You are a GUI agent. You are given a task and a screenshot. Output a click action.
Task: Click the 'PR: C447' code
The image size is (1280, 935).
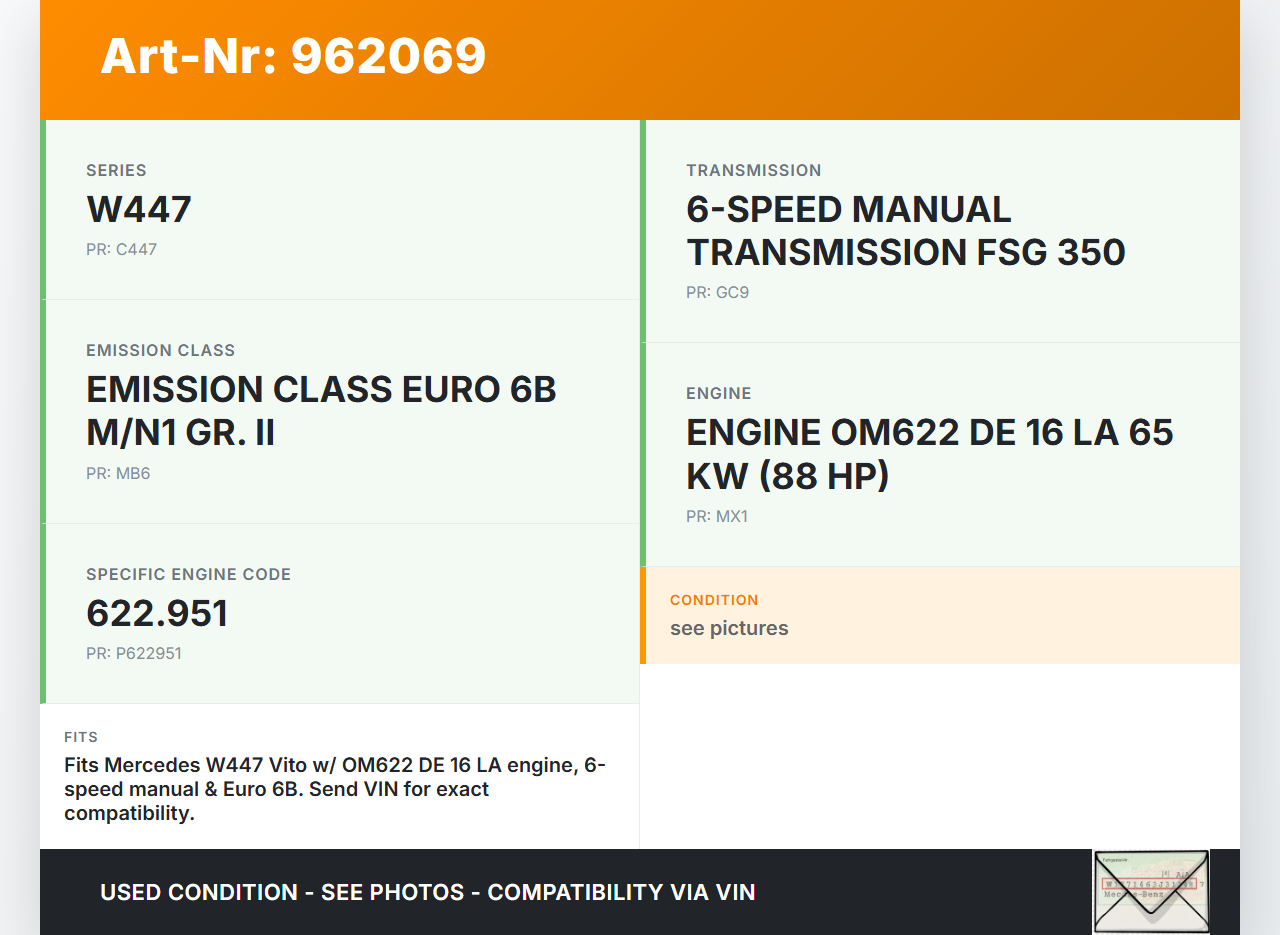pyautogui.click(x=121, y=249)
